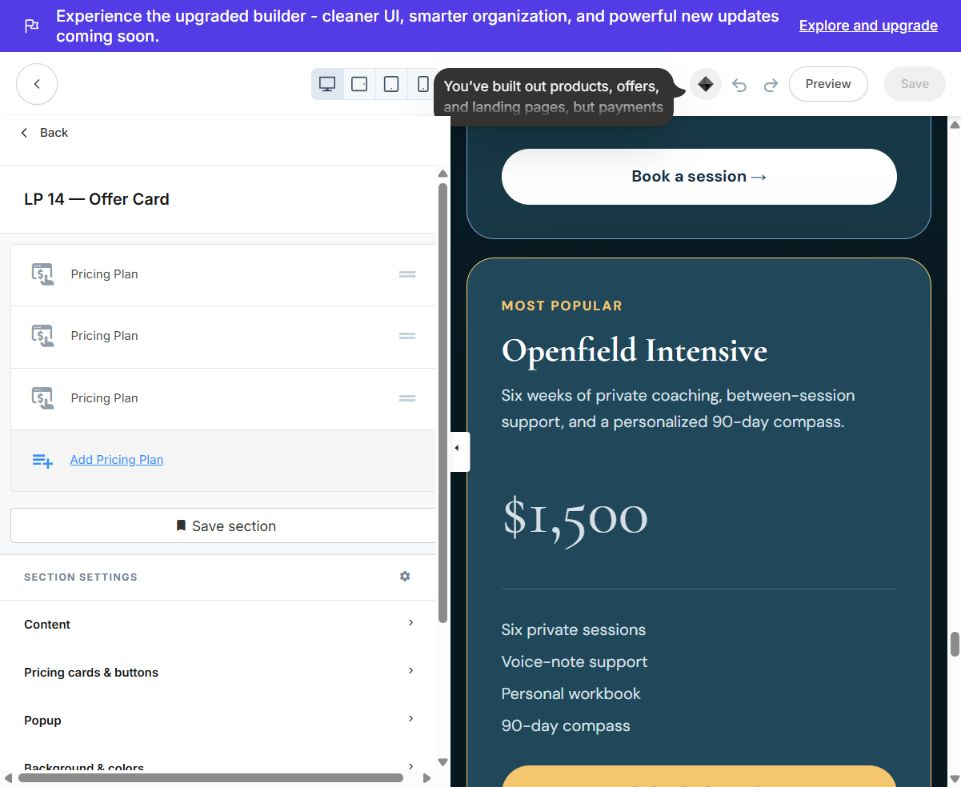Open the page Preview
This screenshot has width=961, height=787.
[x=828, y=84]
